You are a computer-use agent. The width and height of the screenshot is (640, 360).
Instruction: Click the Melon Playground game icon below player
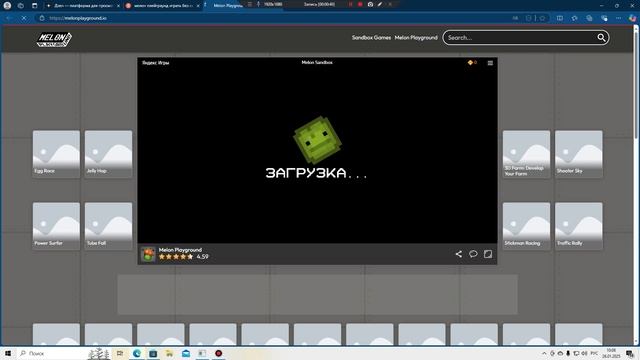coord(148,254)
